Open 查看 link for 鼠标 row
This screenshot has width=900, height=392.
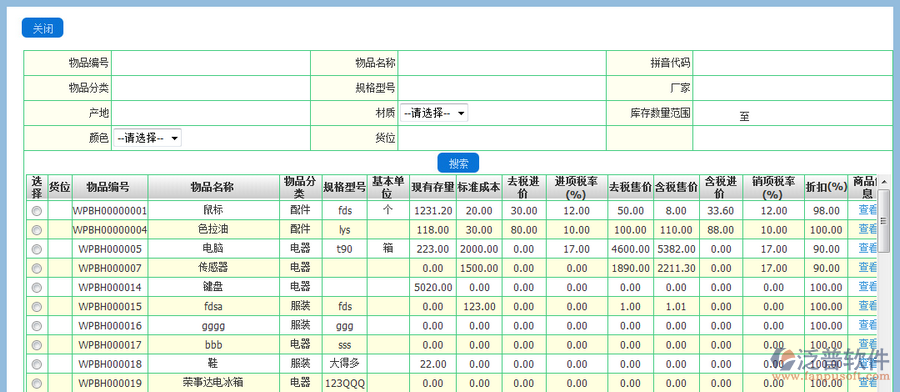coord(867,211)
